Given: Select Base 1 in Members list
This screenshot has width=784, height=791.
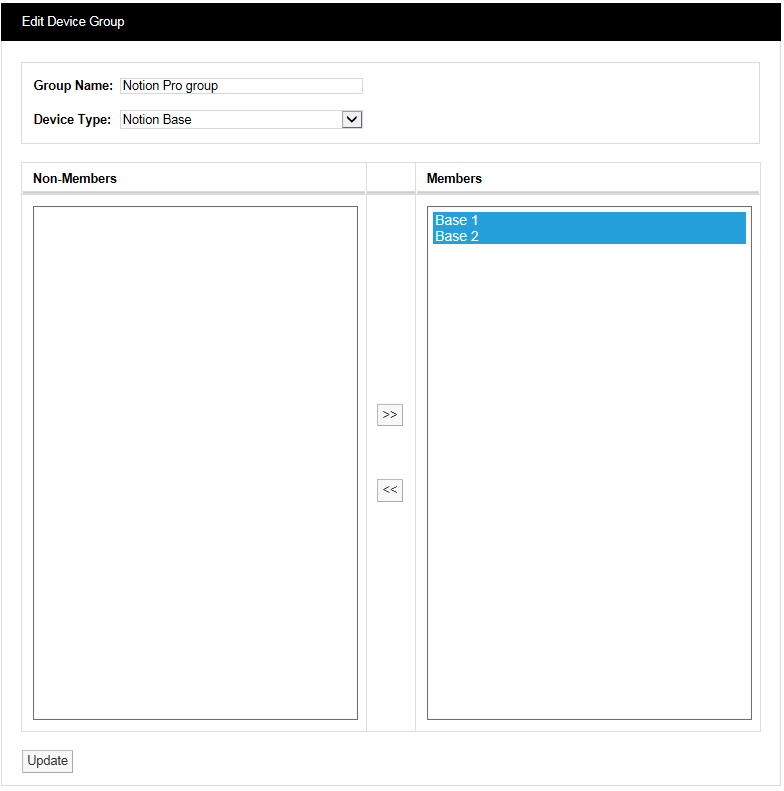Looking at the screenshot, I should pos(588,220).
